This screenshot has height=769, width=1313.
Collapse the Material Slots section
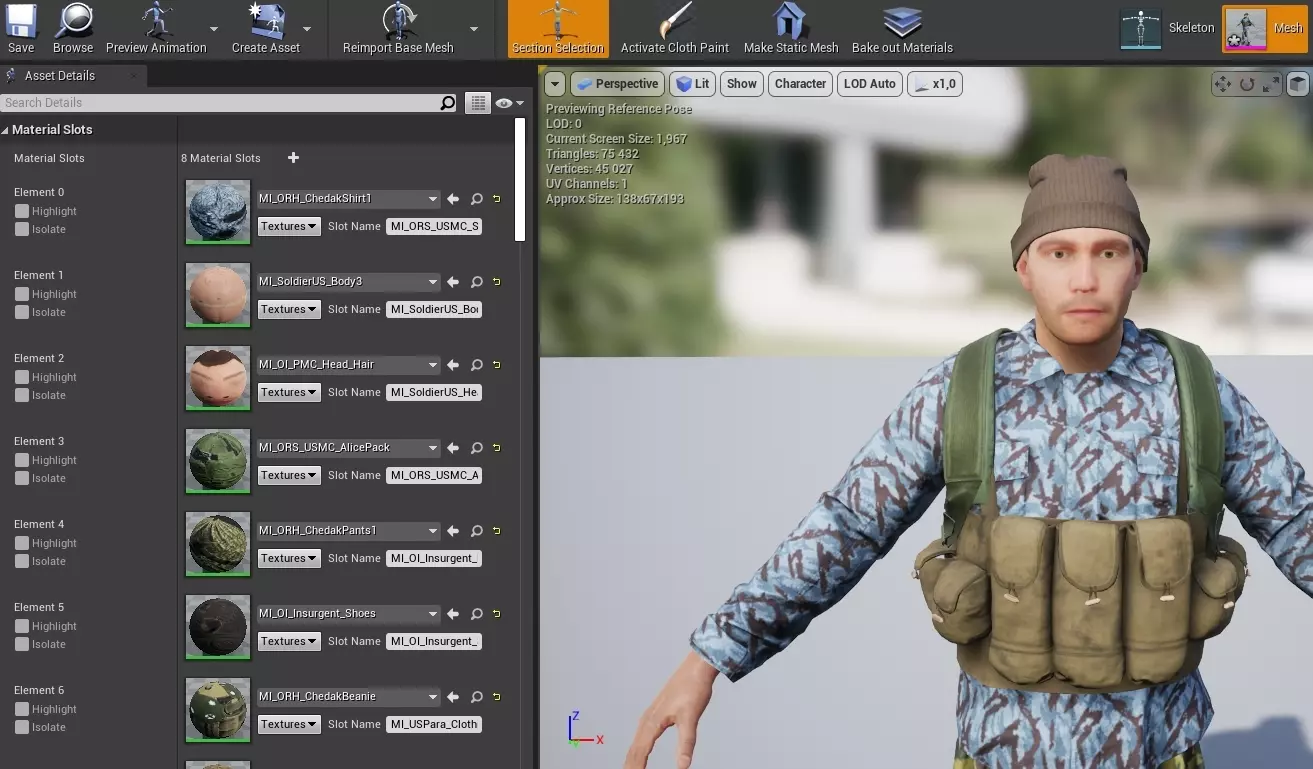6,130
